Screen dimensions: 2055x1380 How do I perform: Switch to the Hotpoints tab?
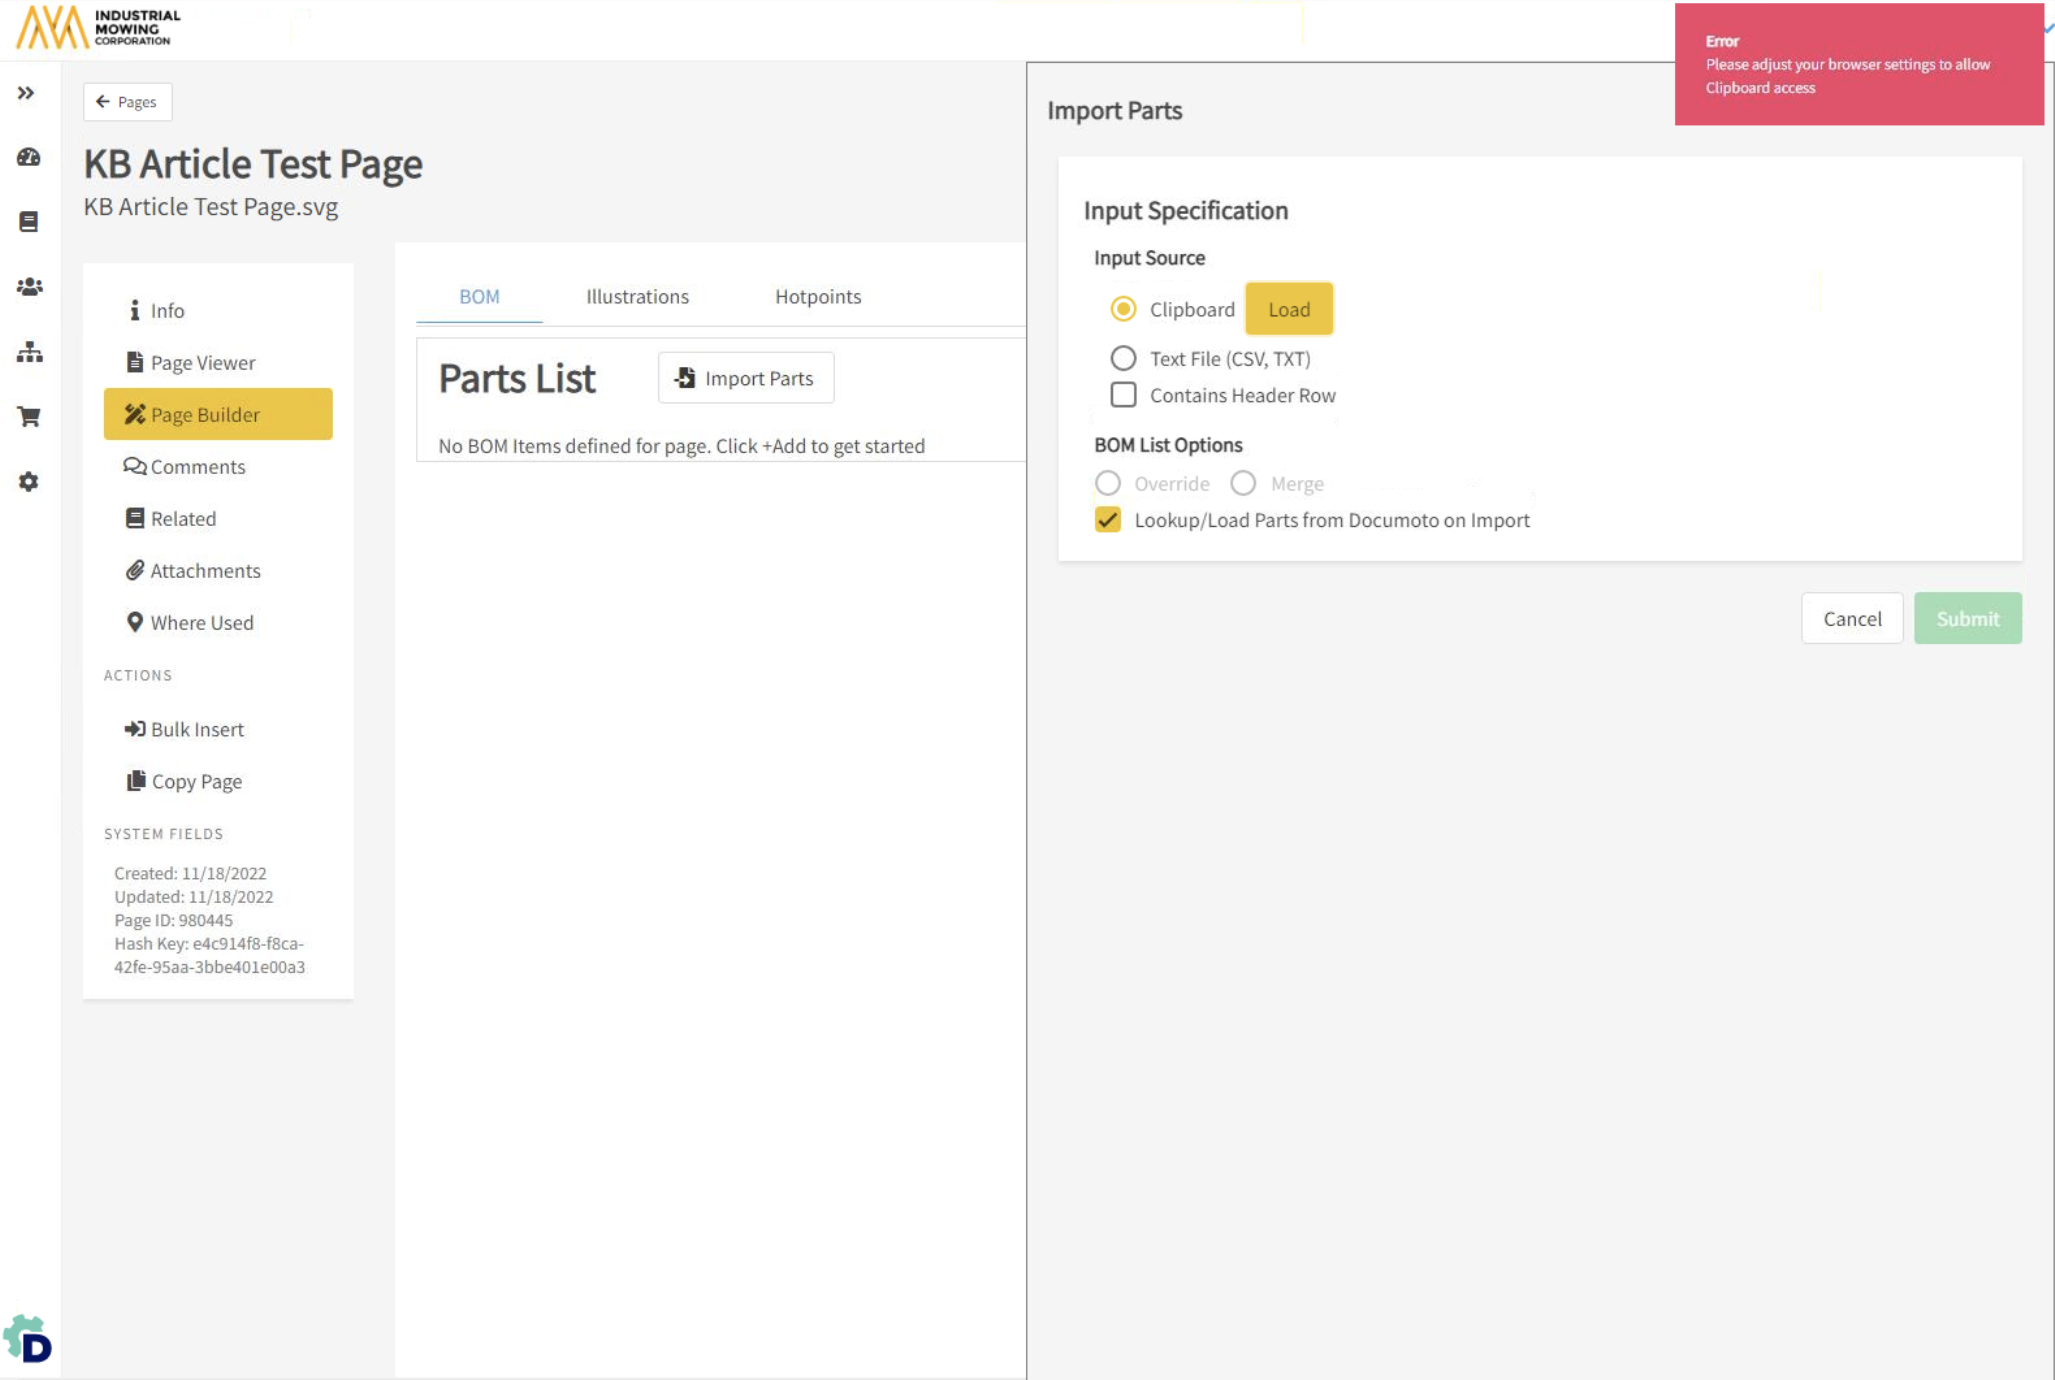(817, 297)
